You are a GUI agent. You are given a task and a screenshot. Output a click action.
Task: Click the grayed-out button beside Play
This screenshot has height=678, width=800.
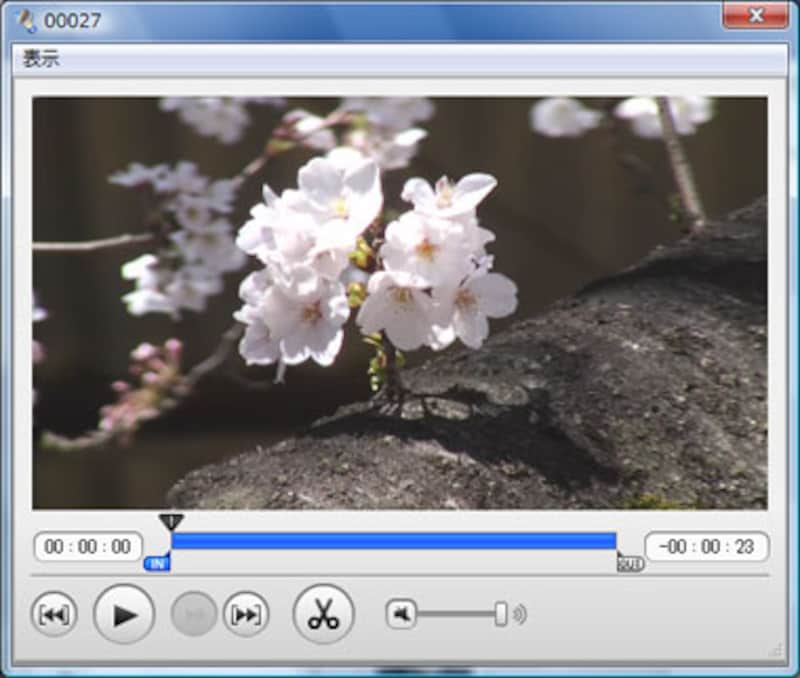(193, 615)
